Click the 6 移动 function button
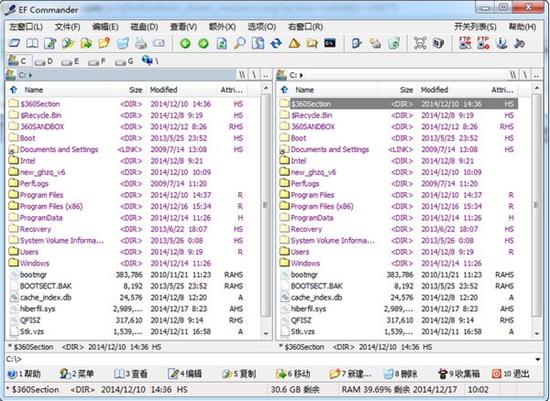The height and width of the screenshot is (401, 550). (293, 374)
